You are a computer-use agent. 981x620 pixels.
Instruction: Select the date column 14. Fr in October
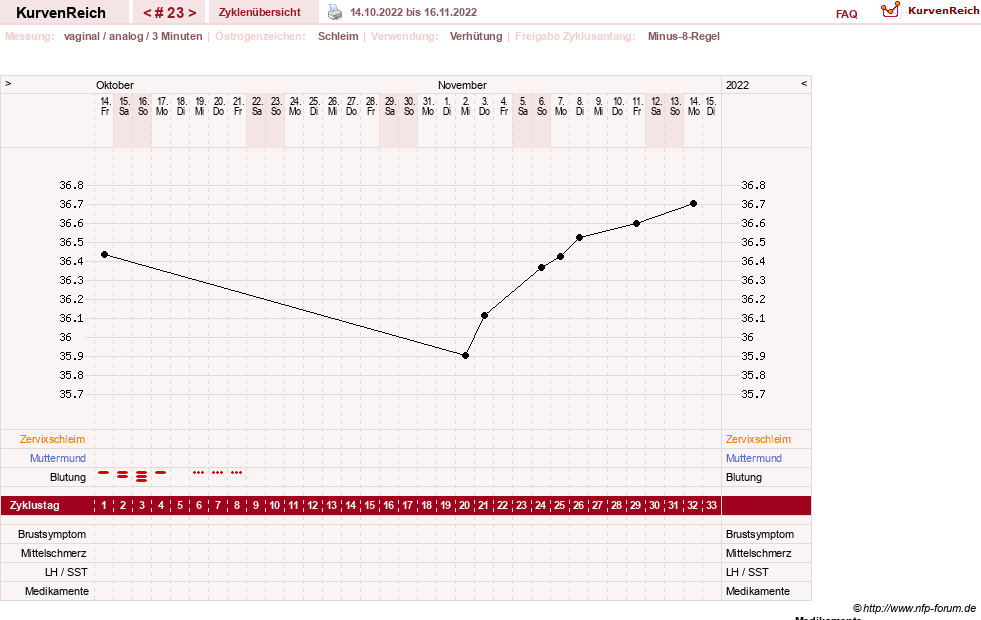(x=105, y=106)
